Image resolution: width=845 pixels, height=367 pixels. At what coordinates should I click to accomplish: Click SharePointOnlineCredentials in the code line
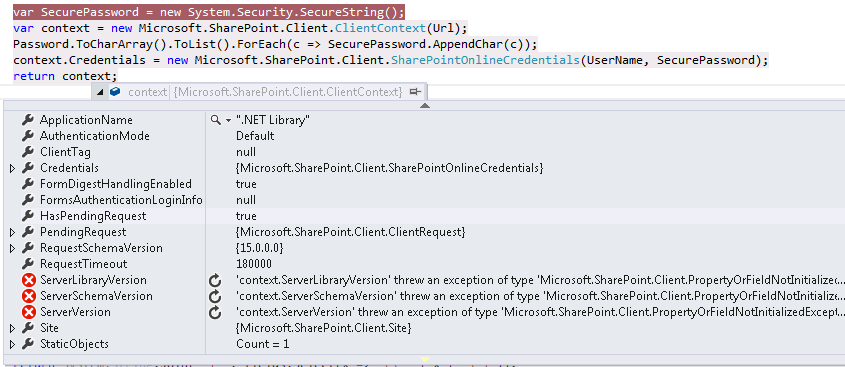coord(486,60)
